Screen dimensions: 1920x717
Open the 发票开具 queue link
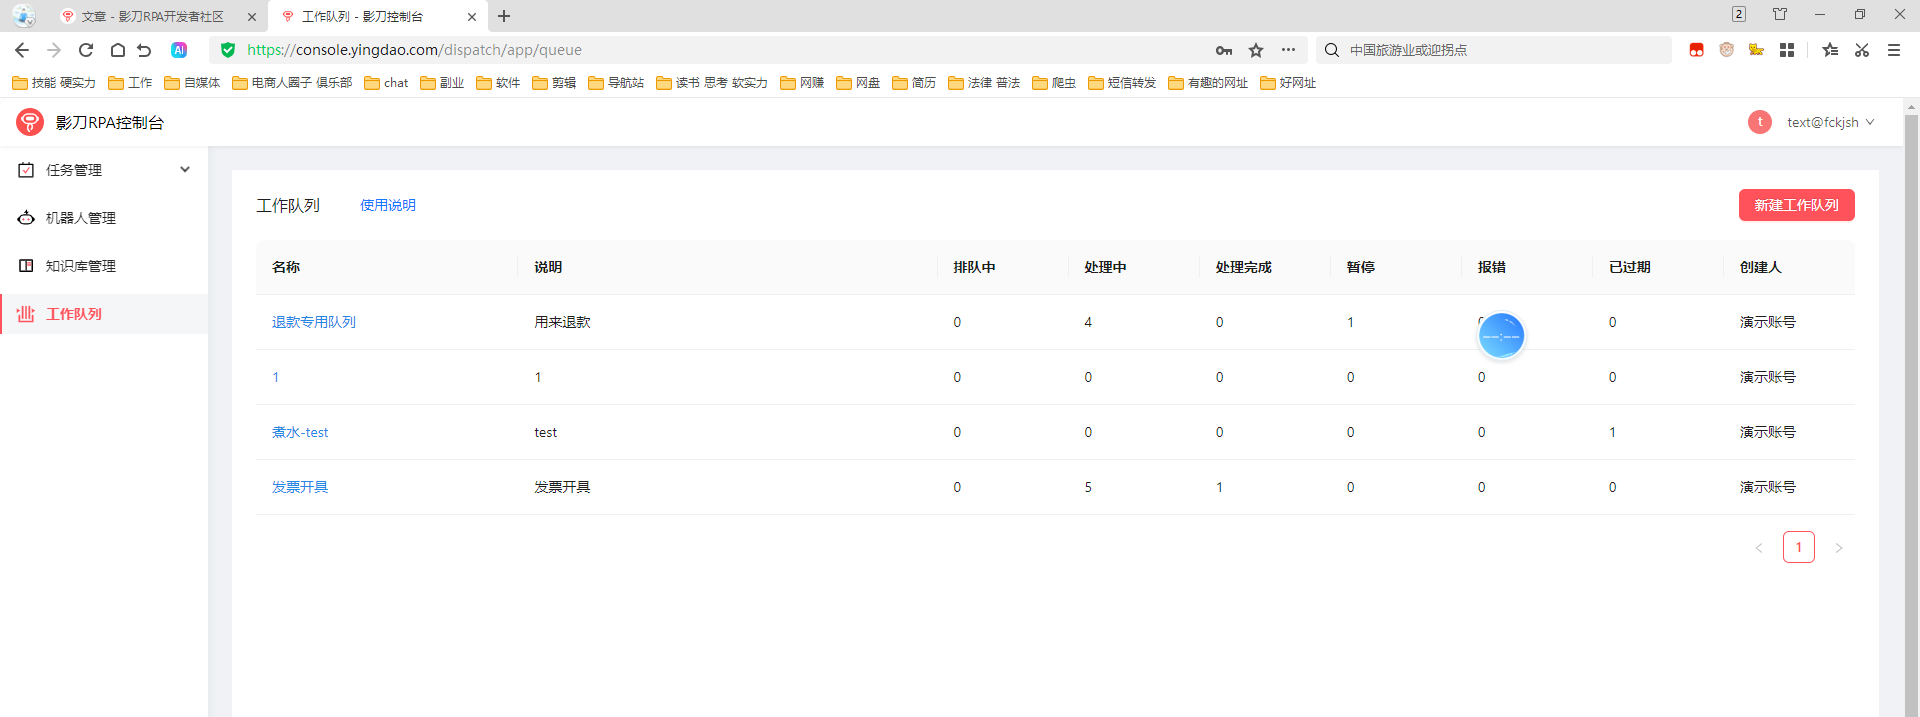coord(300,487)
